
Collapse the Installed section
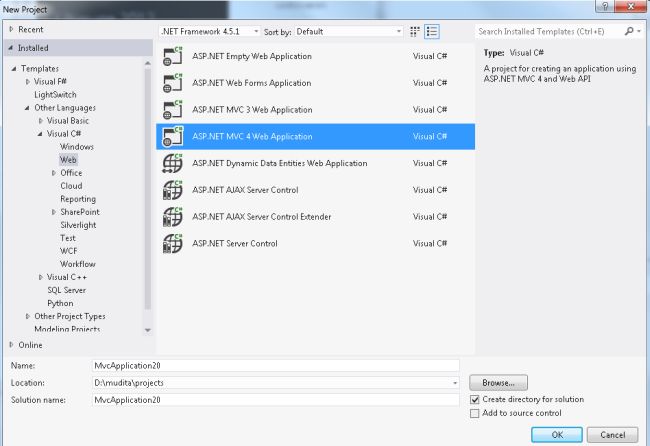pyautogui.click(x=11, y=48)
